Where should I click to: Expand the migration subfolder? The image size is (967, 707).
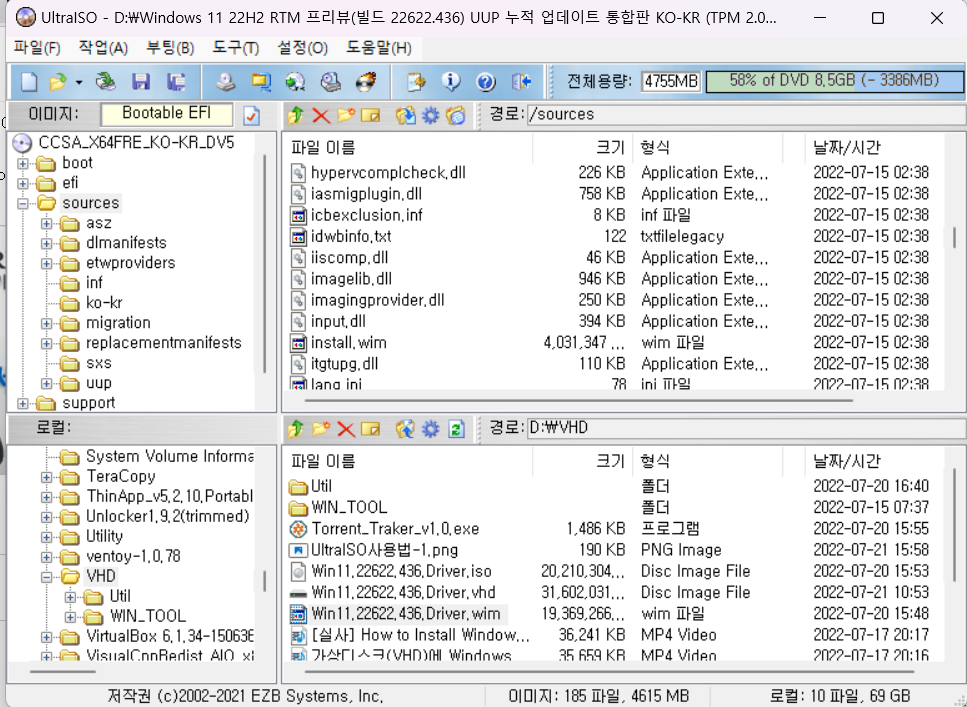point(47,323)
